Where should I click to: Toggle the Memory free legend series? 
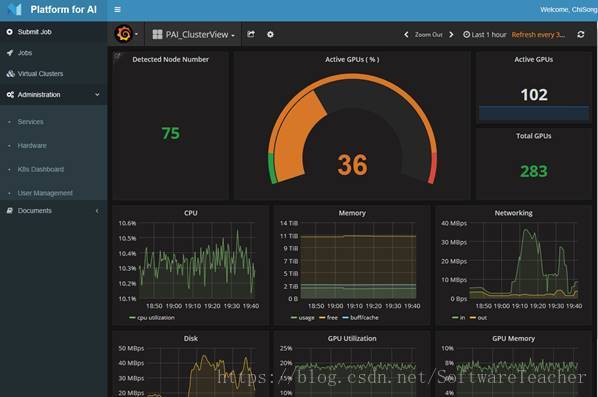(328, 318)
